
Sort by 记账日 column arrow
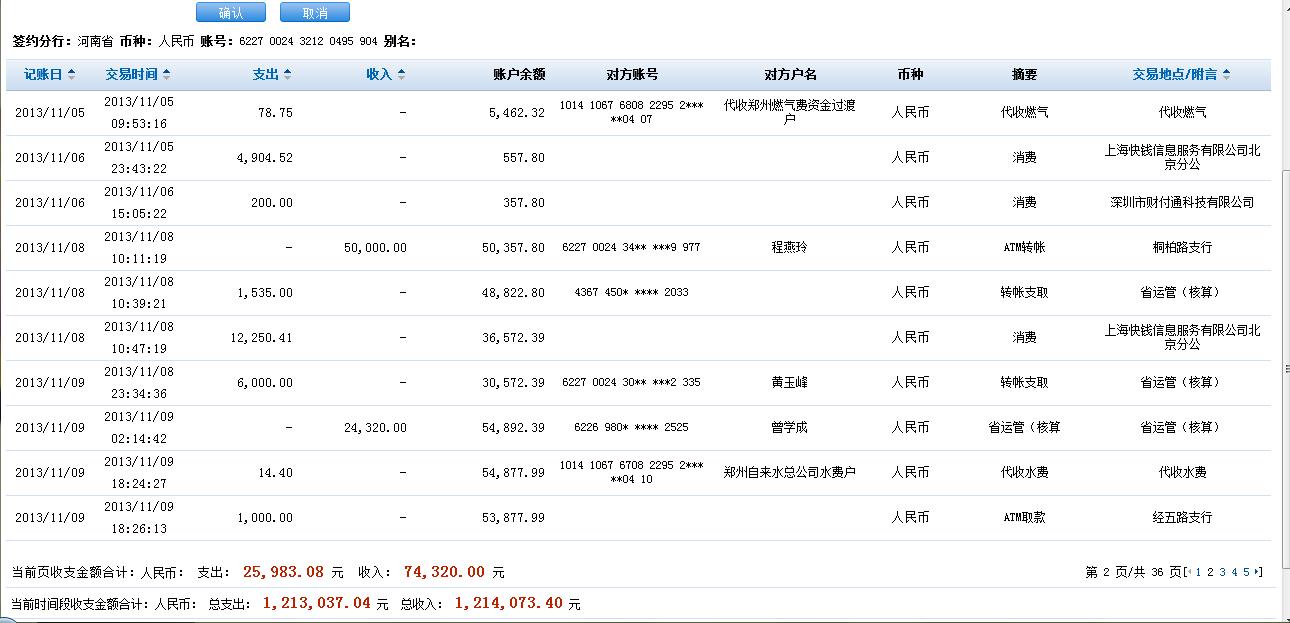(x=71, y=75)
